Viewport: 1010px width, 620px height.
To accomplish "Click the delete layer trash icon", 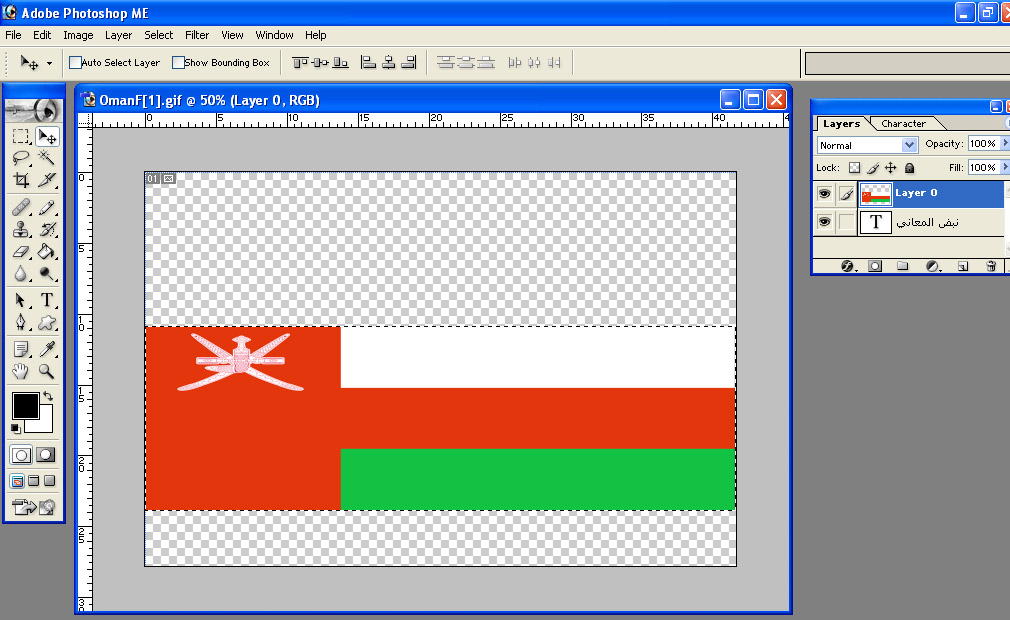I will tap(991, 266).
